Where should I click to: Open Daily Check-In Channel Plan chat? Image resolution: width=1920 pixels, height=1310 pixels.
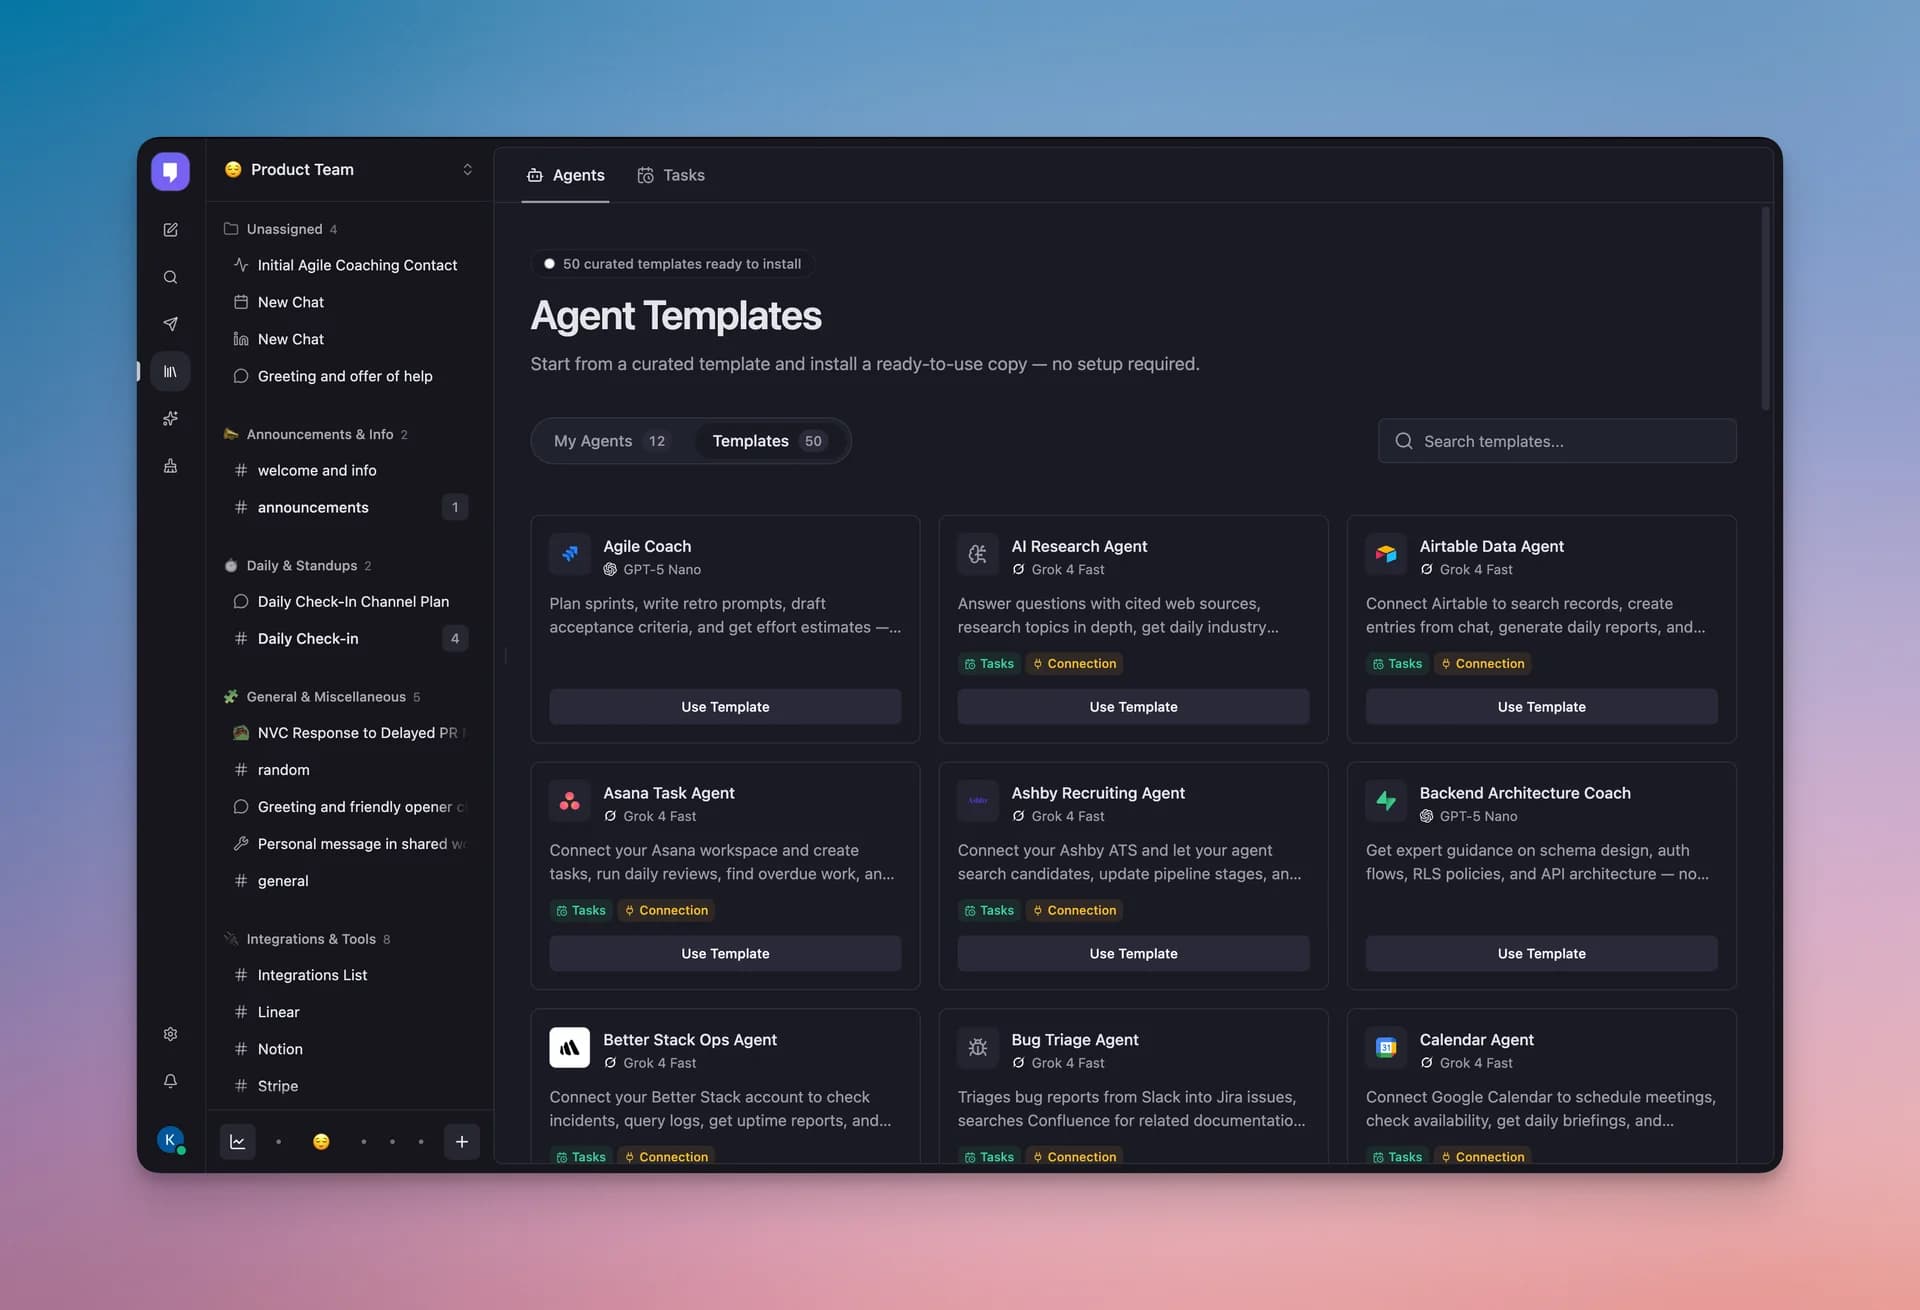(x=349, y=601)
